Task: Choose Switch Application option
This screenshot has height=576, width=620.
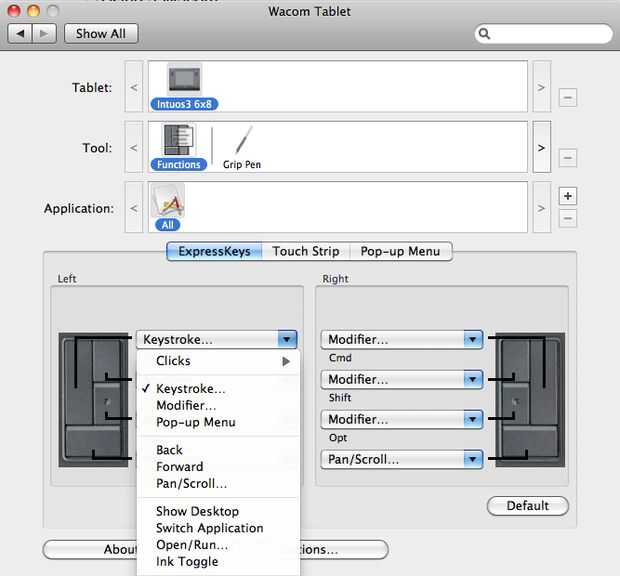Action: tap(218, 528)
